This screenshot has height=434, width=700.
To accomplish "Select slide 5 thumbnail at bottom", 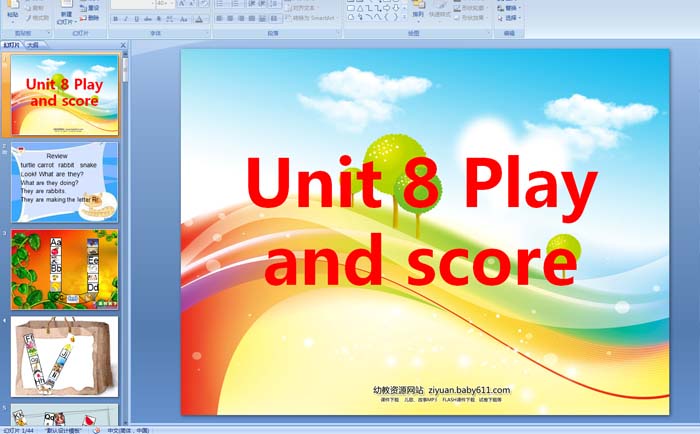I will [65, 415].
